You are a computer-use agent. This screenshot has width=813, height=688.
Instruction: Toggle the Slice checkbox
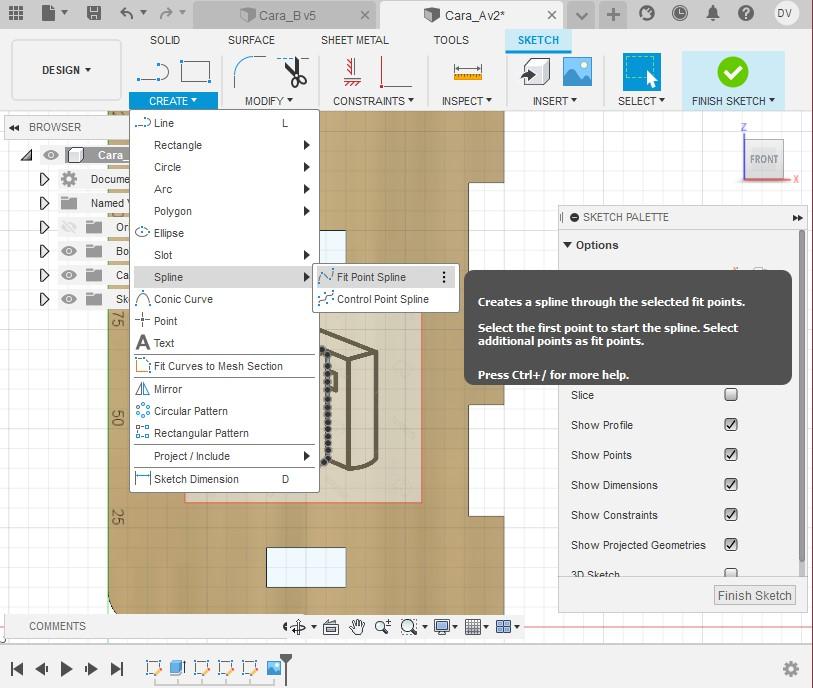(x=731, y=395)
